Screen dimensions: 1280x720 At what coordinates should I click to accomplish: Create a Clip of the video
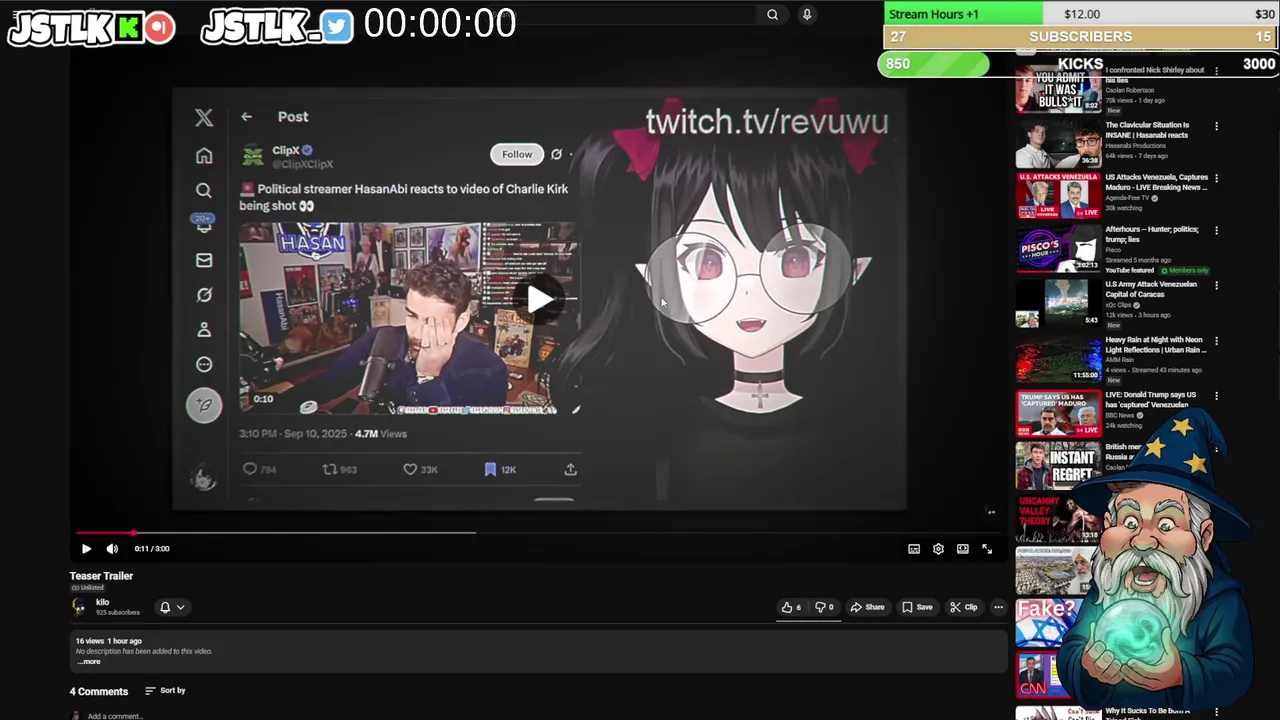tap(964, 607)
